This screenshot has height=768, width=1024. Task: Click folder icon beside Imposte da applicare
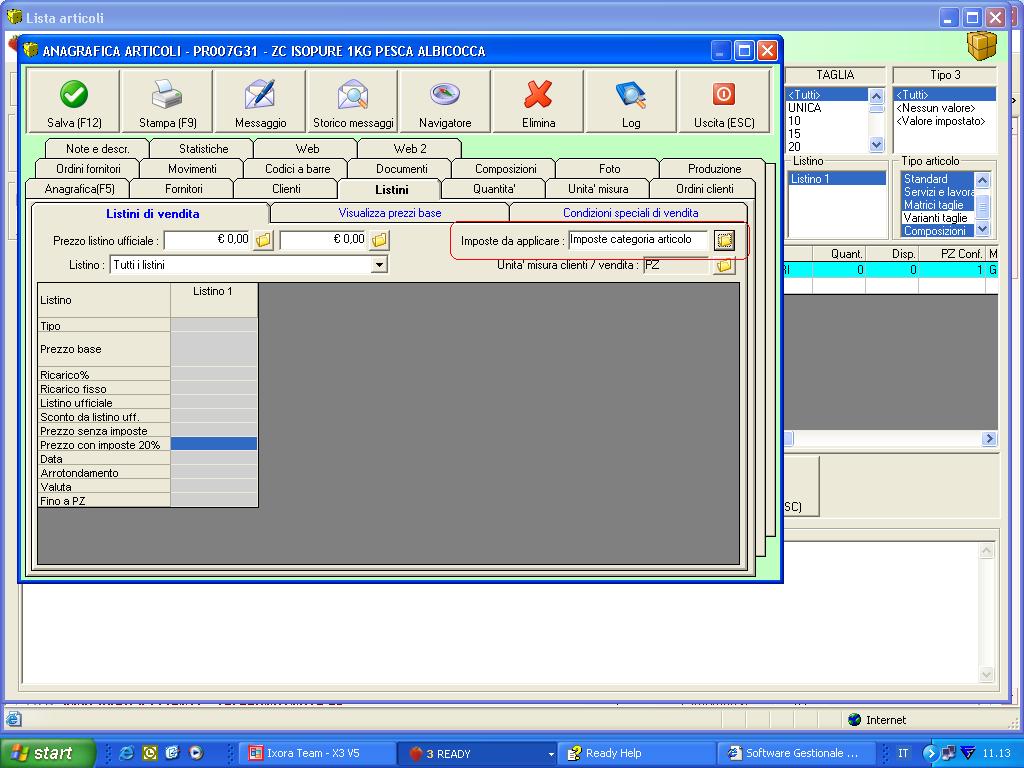click(x=724, y=240)
